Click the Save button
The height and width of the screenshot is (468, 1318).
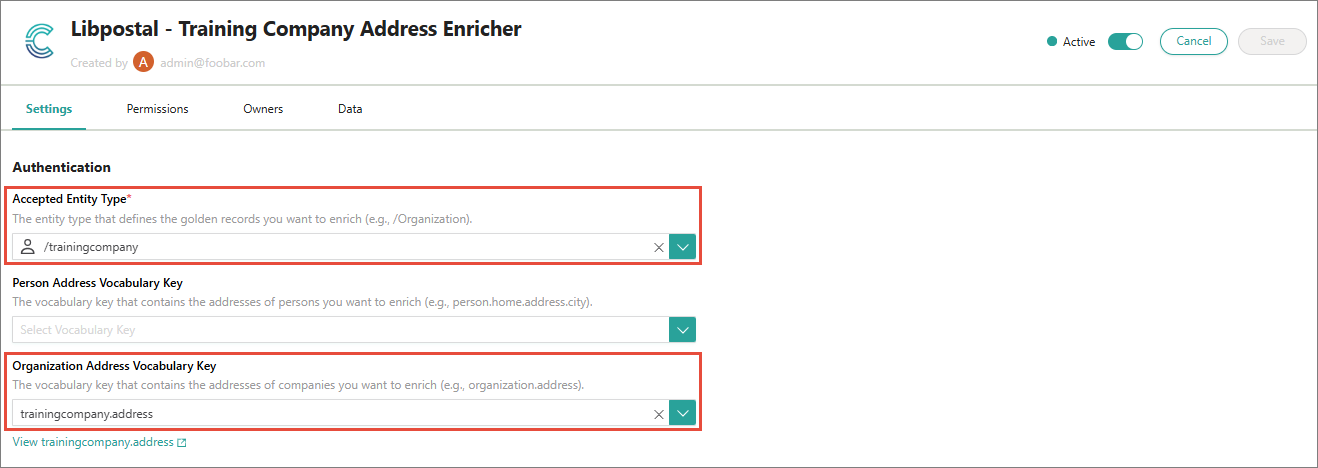pos(1272,41)
